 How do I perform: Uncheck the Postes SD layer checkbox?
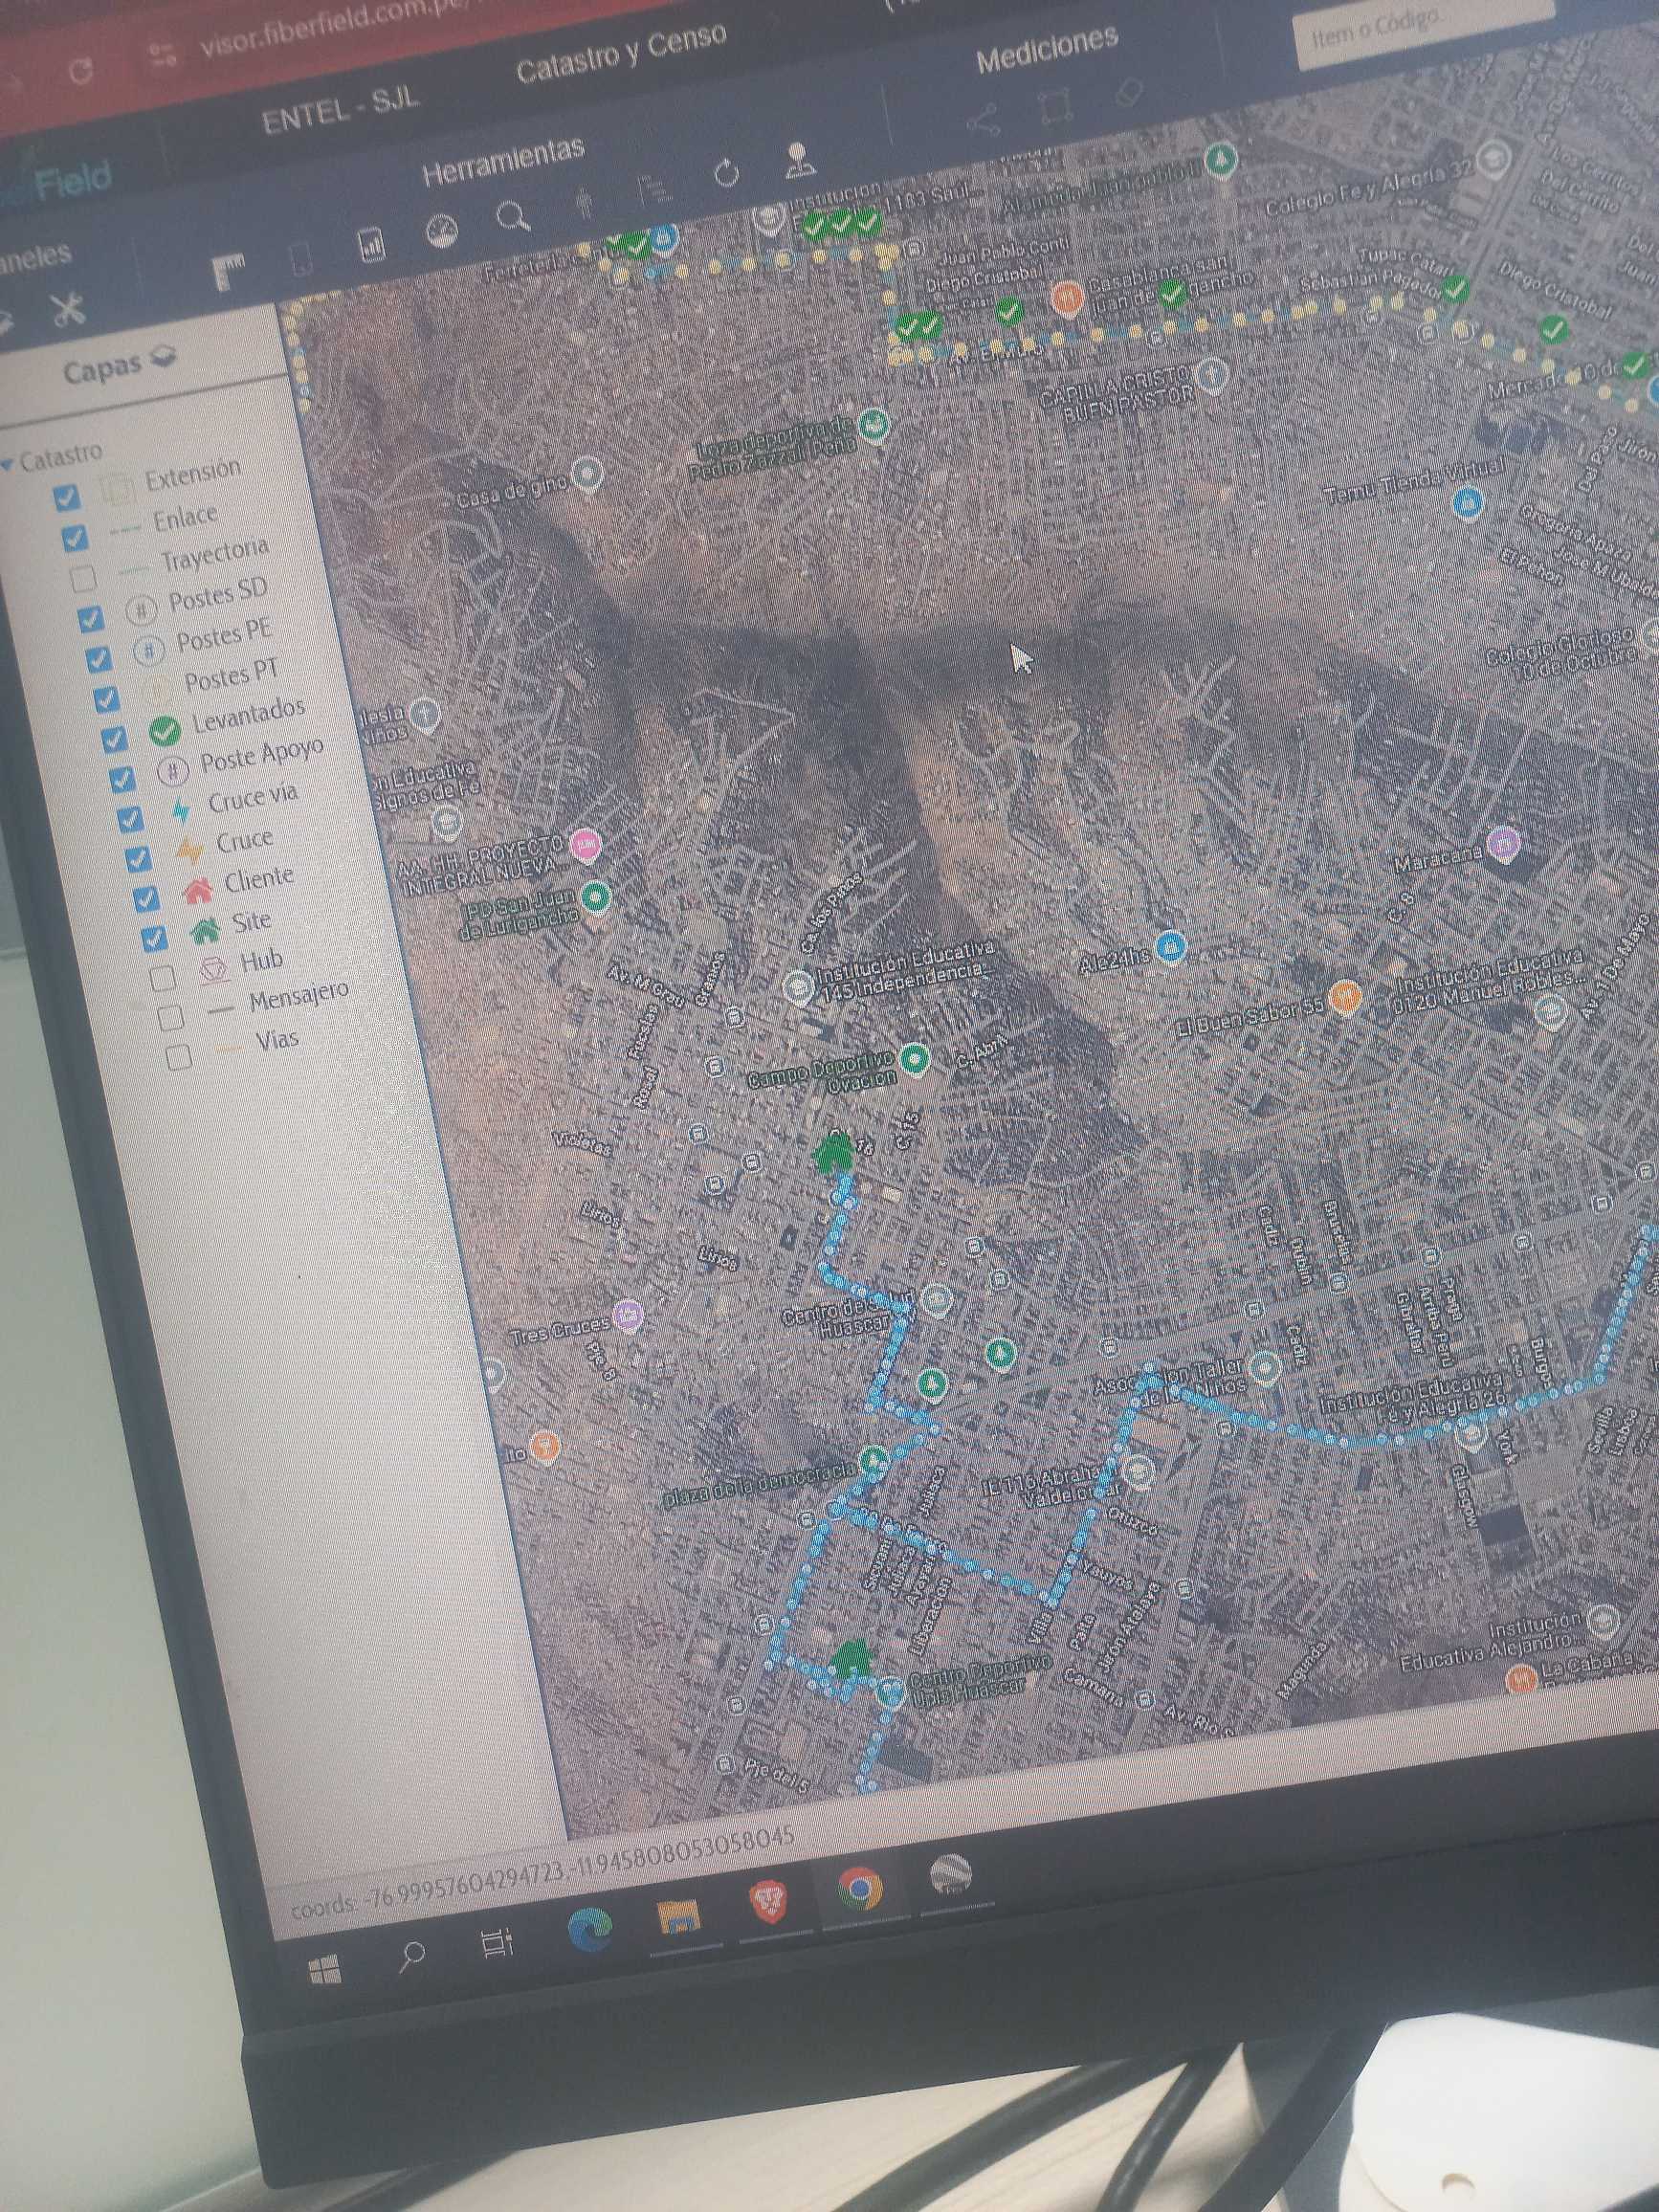(x=91, y=619)
